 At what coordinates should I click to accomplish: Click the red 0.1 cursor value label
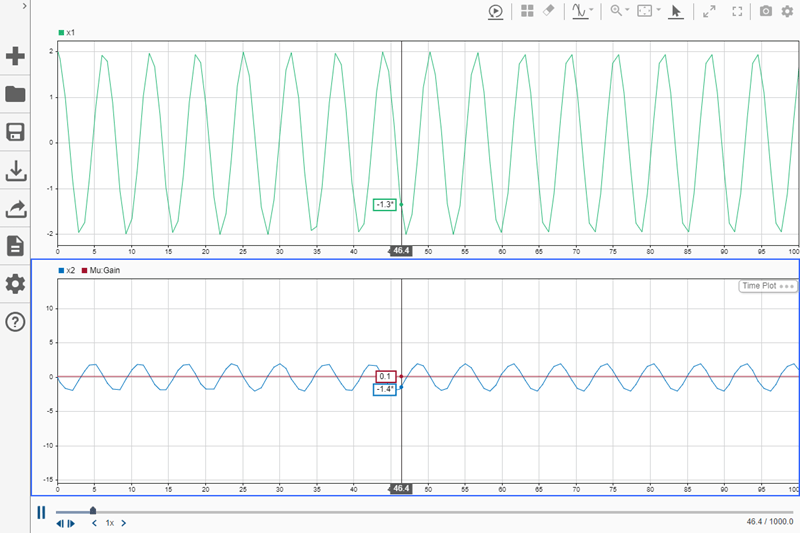click(x=386, y=376)
